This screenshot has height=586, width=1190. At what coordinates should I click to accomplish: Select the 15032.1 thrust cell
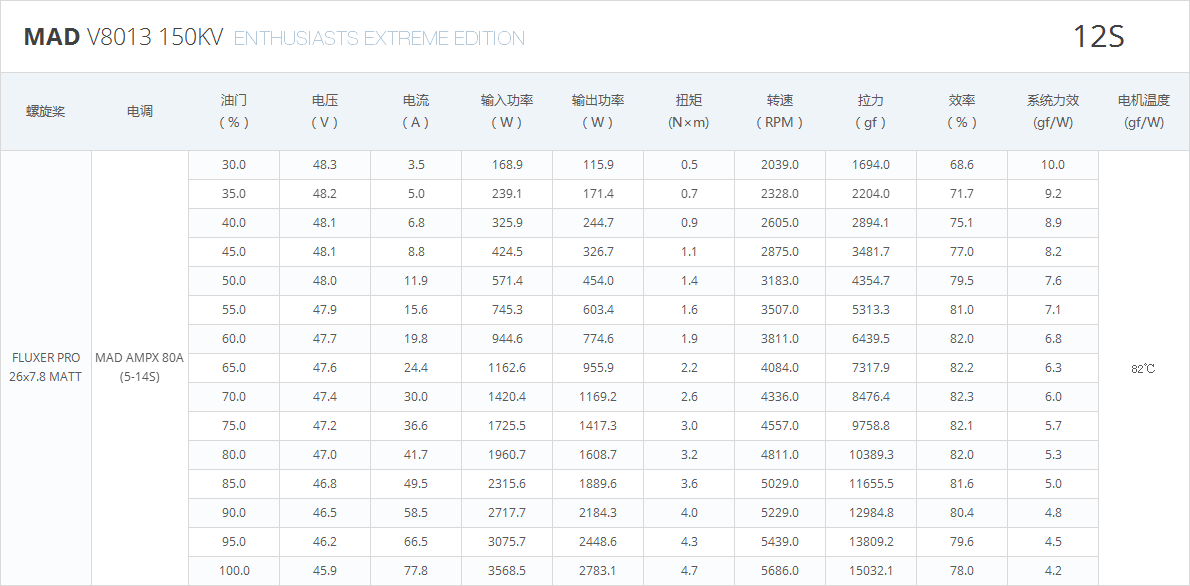(871, 571)
